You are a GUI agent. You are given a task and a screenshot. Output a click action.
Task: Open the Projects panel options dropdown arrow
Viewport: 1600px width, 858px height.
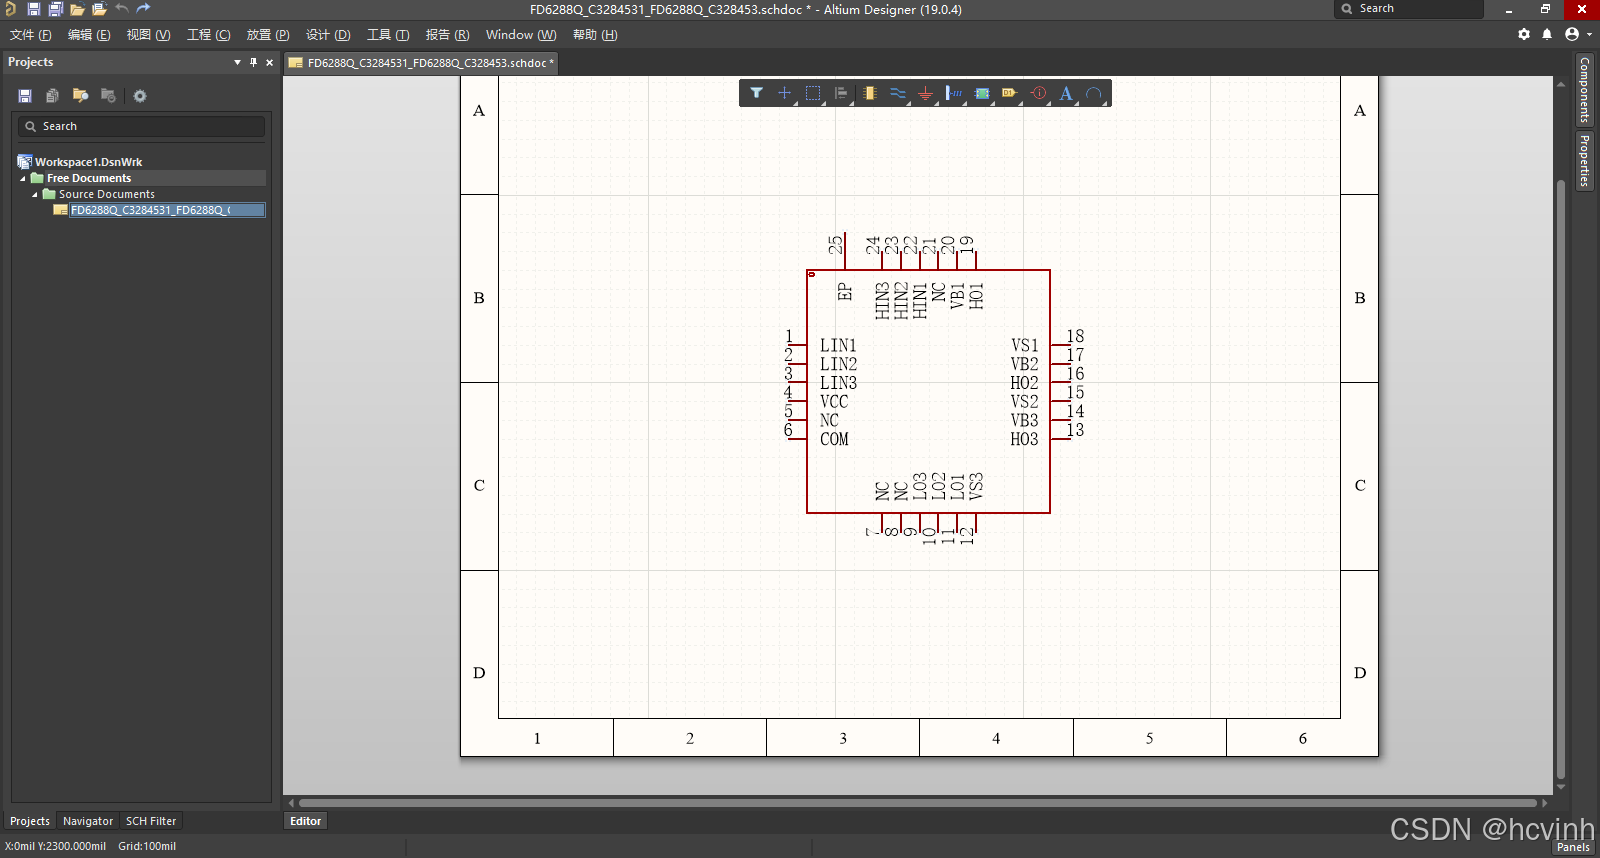(237, 62)
